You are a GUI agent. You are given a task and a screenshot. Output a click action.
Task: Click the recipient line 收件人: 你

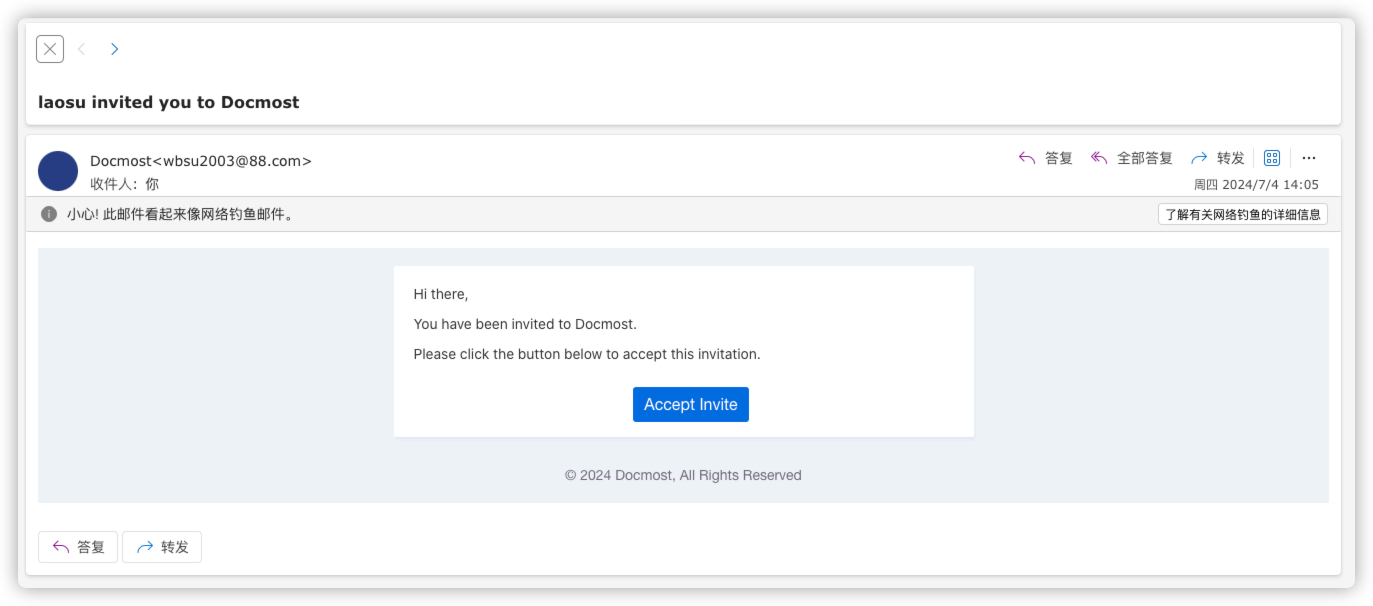point(124,184)
